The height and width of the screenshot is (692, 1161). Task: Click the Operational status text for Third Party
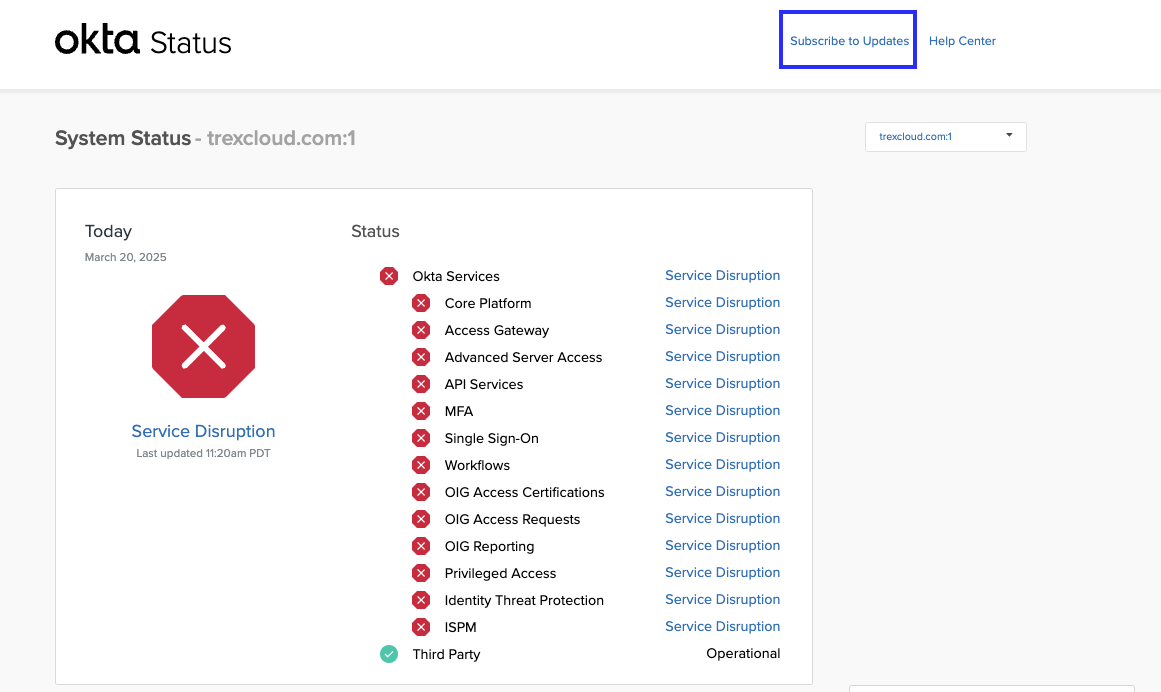click(x=743, y=654)
